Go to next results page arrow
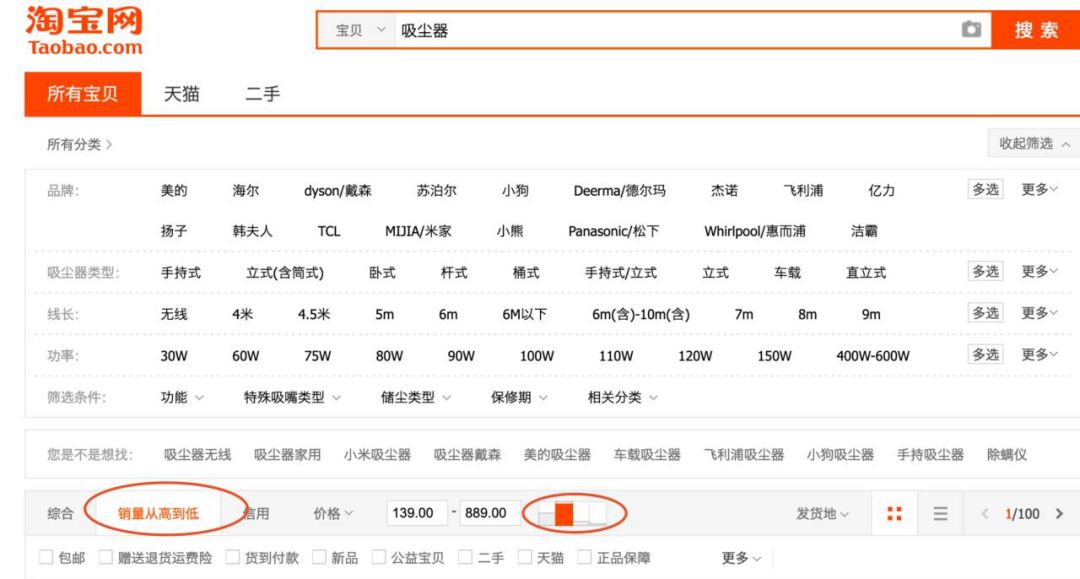1080x579 pixels. 1059,514
